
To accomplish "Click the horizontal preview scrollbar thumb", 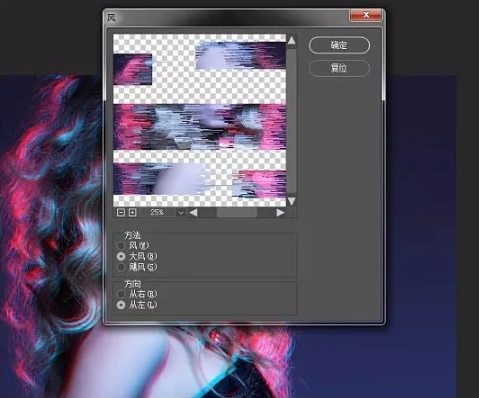I will point(237,213).
